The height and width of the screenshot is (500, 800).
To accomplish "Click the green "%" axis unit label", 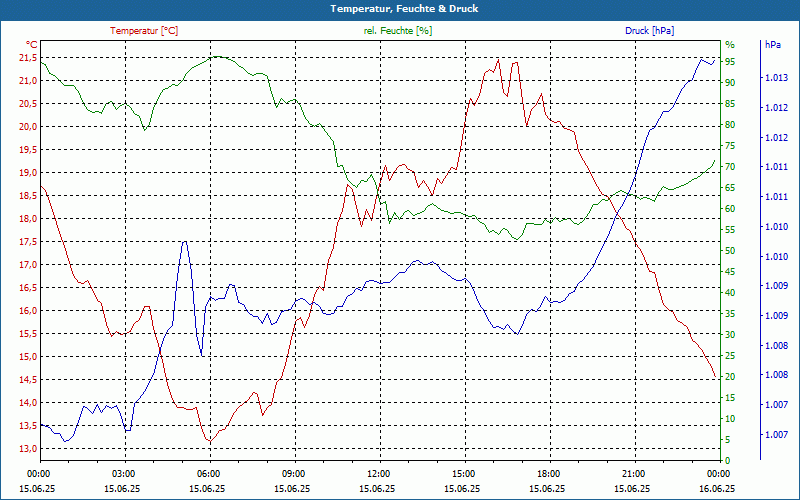I will pos(730,44).
